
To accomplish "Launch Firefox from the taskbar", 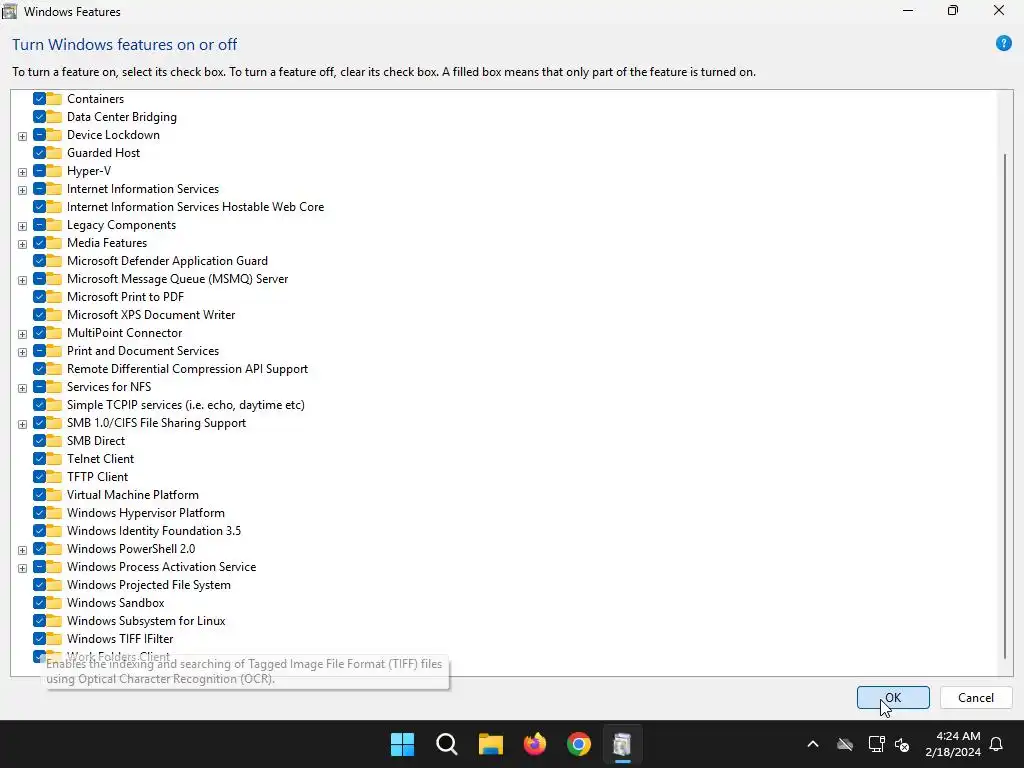I will [535, 744].
